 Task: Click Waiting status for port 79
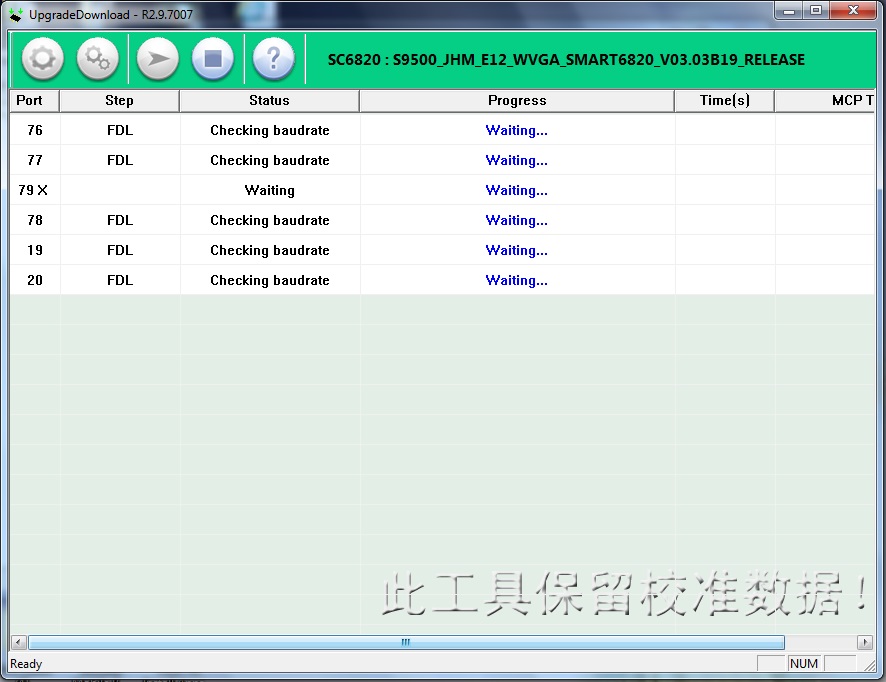coord(270,190)
